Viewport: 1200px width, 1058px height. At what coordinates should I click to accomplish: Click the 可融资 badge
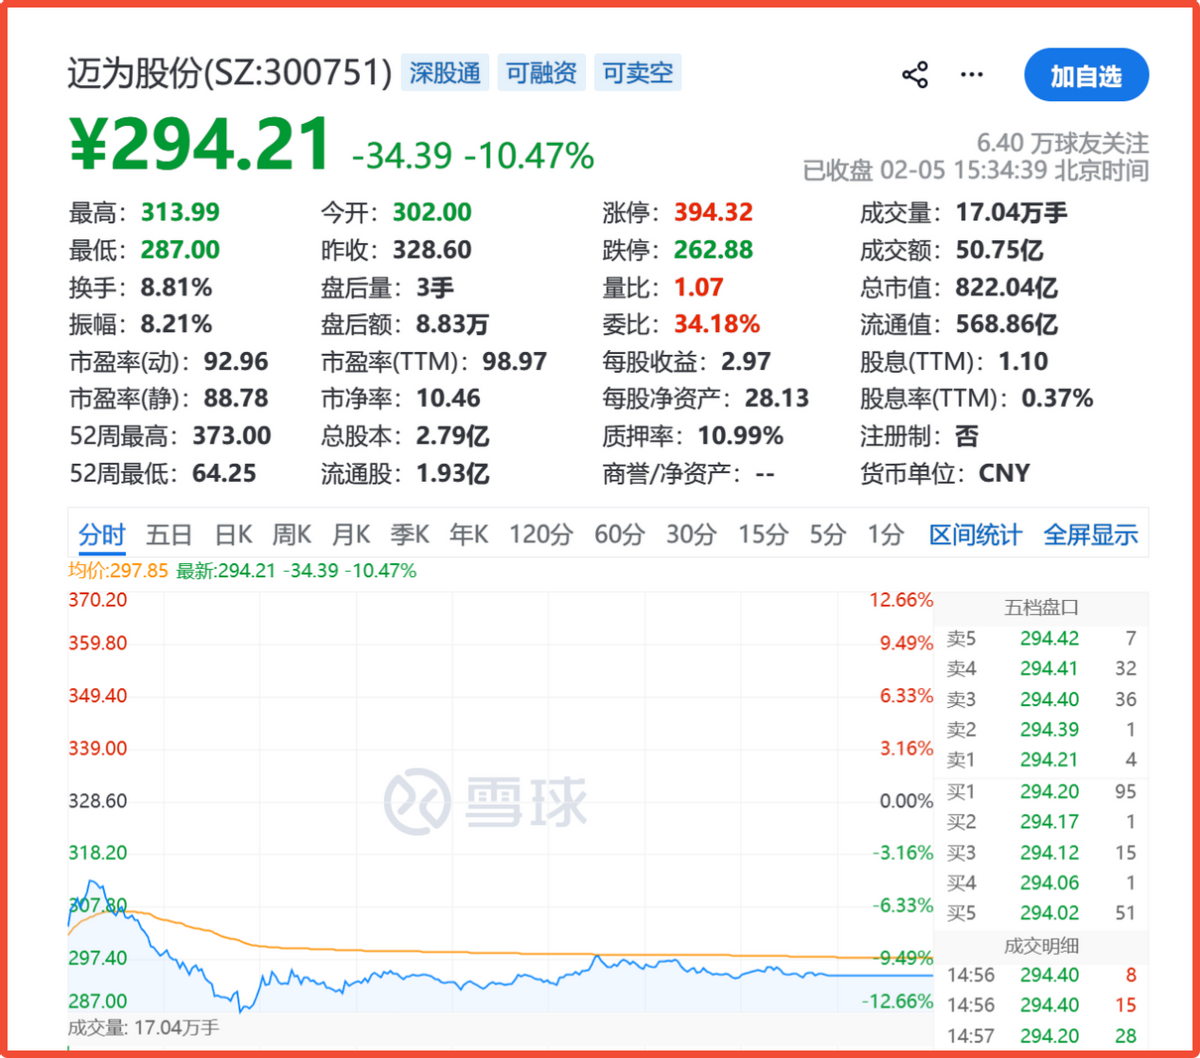(x=541, y=72)
